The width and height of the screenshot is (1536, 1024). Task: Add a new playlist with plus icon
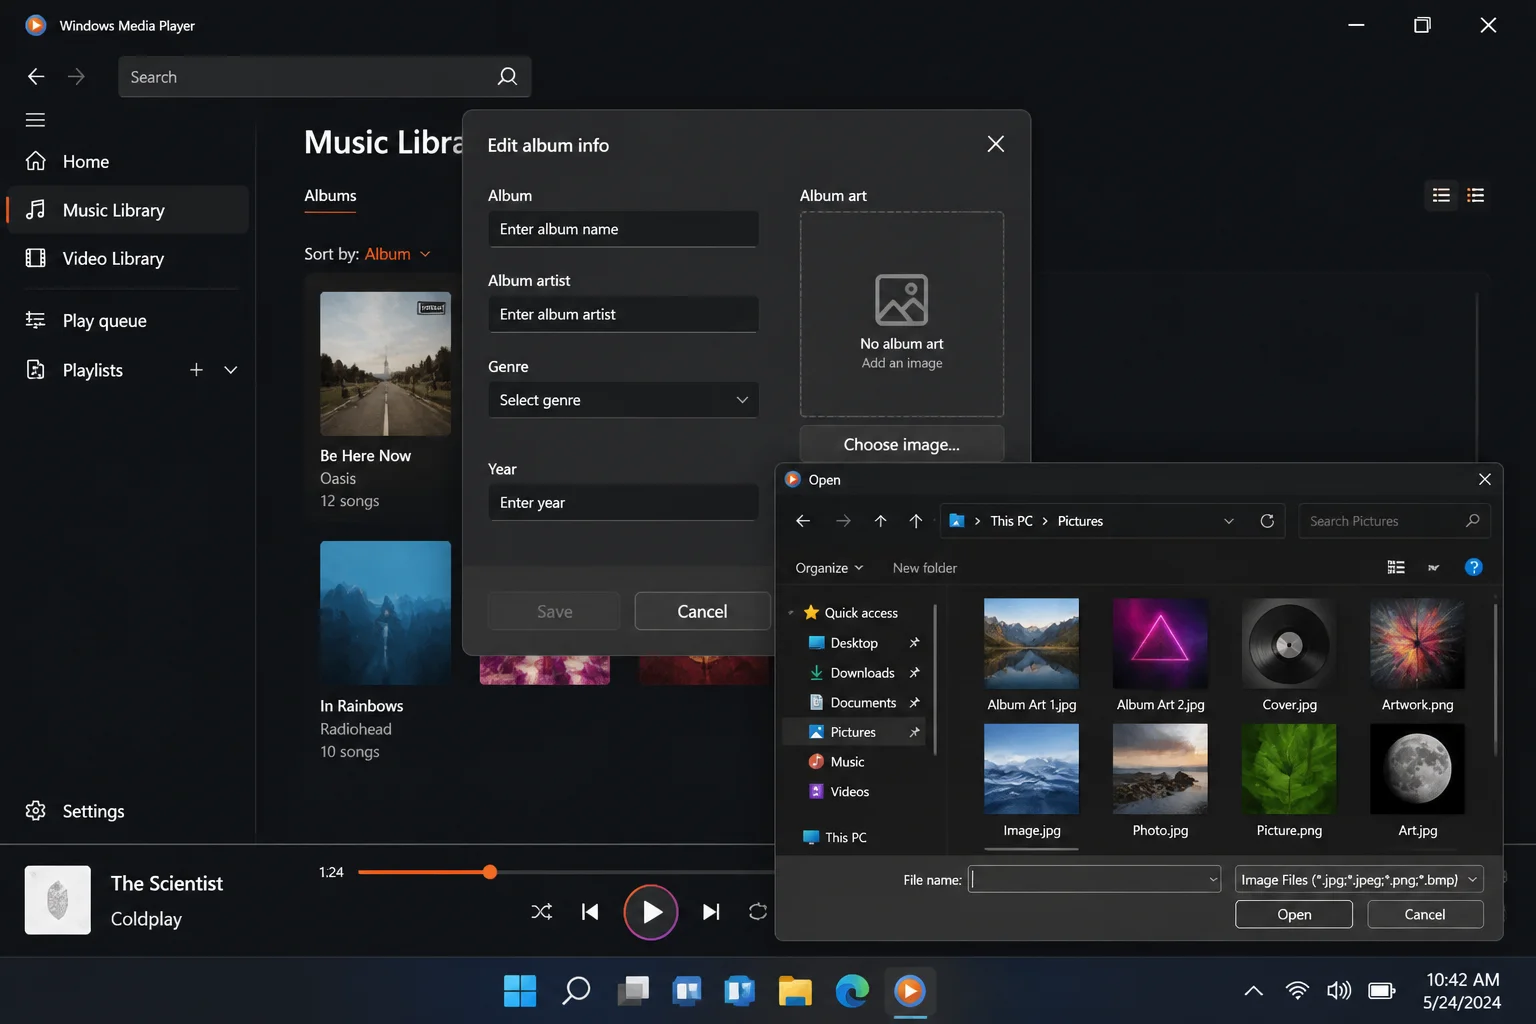coord(196,370)
